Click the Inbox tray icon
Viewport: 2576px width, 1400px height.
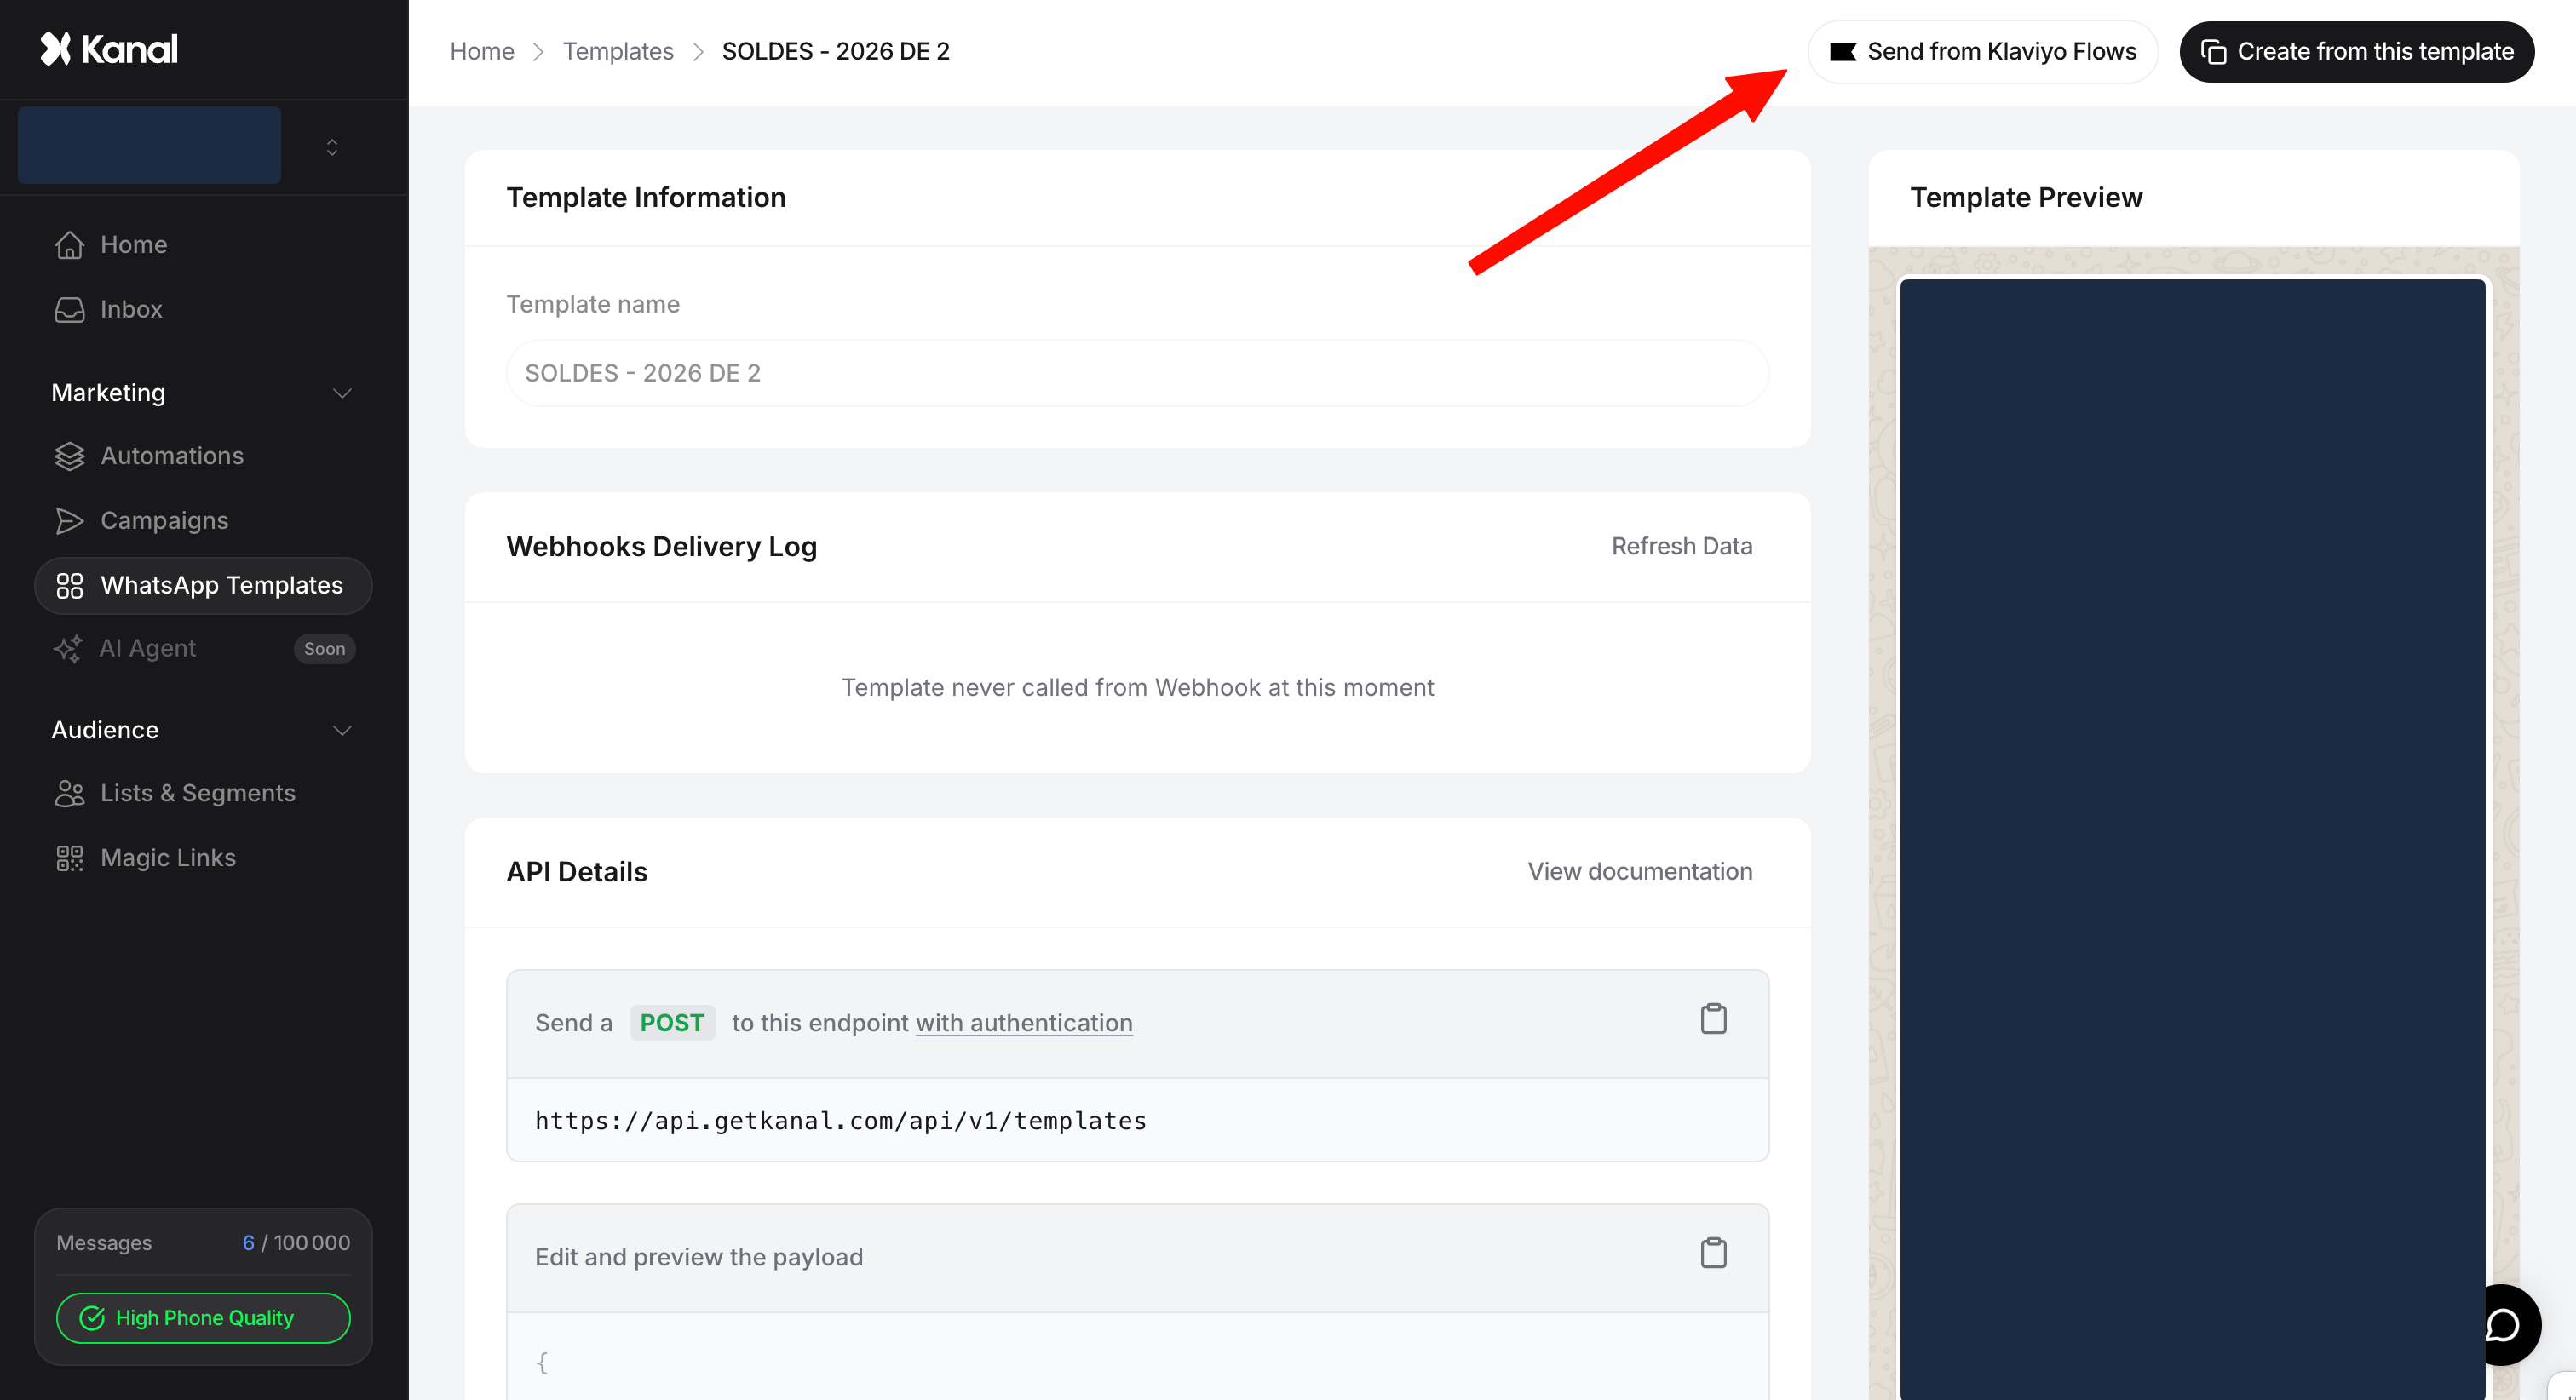(69, 310)
